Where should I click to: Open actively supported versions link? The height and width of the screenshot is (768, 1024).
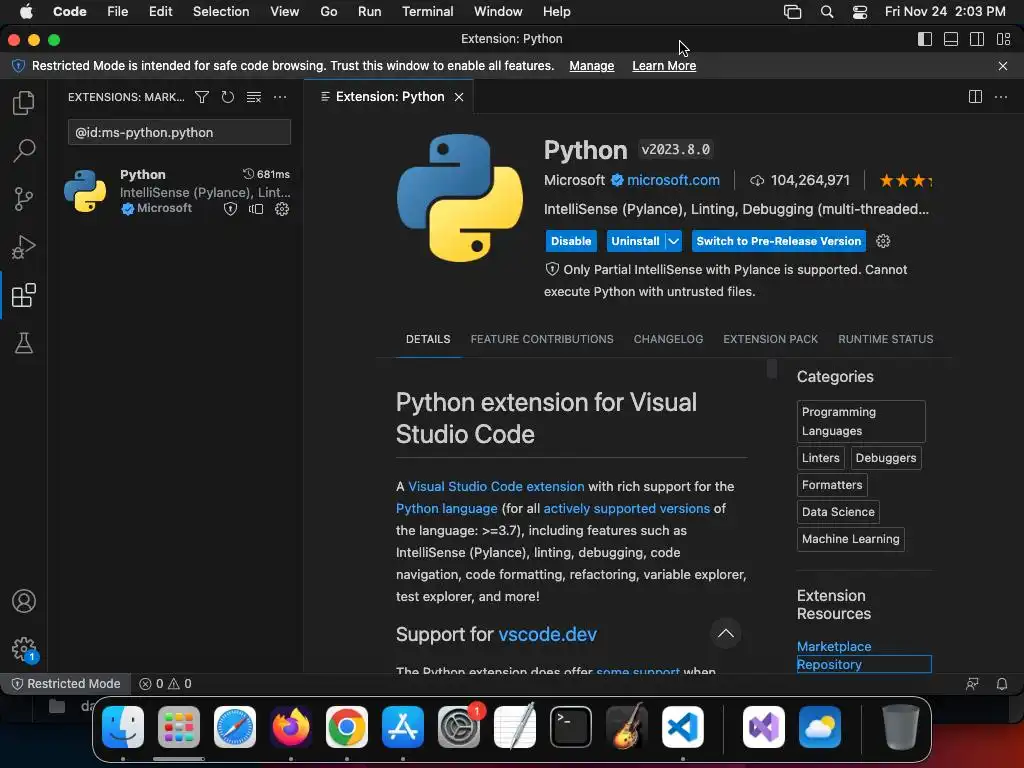click(626, 509)
